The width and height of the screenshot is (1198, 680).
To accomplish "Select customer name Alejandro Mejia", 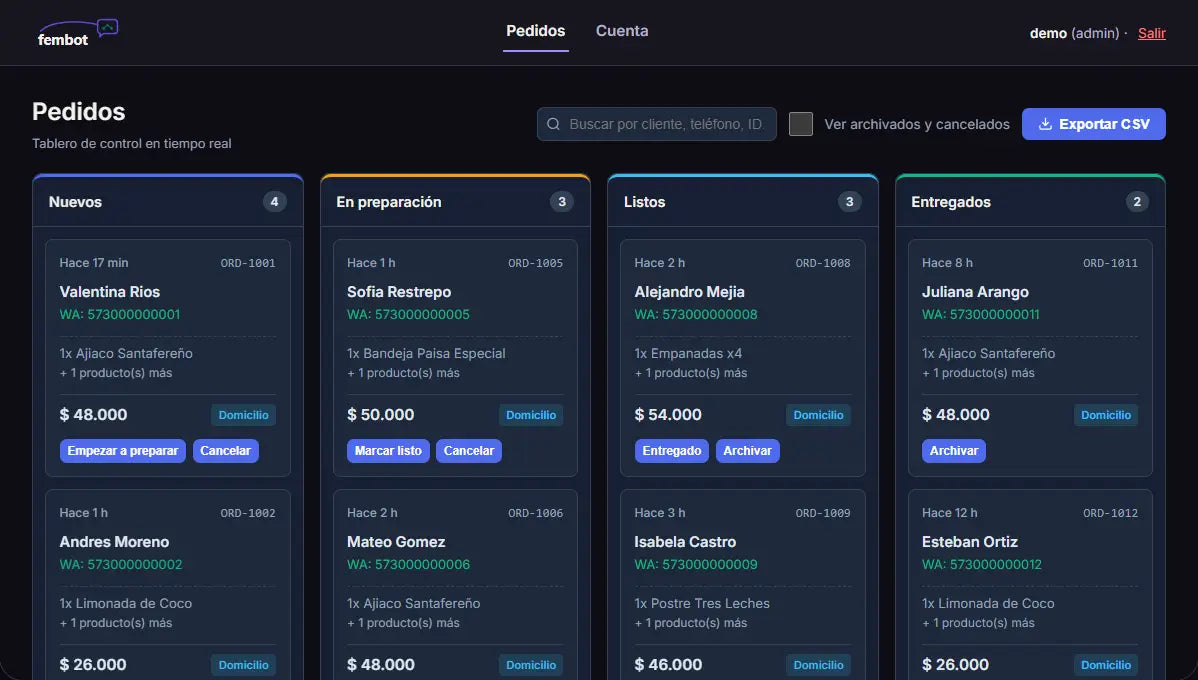I will (689, 292).
